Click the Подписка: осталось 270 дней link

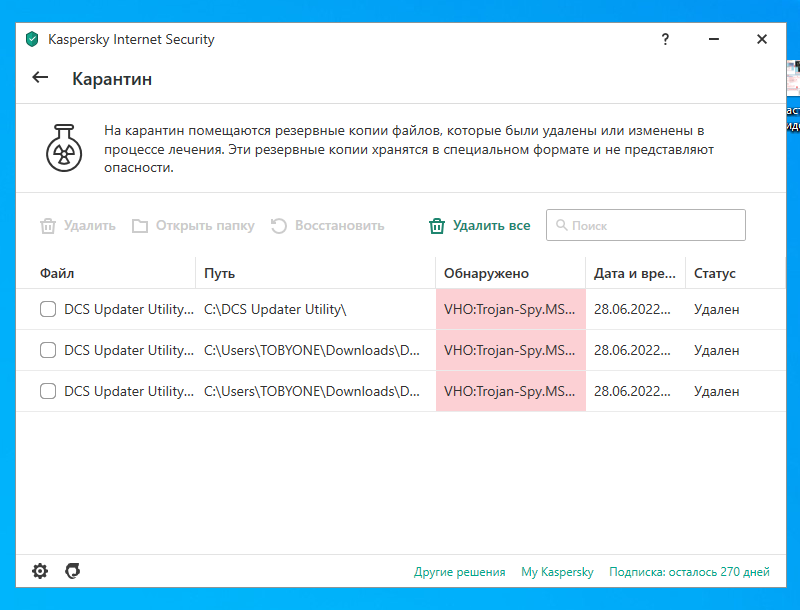[x=689, y=572]
